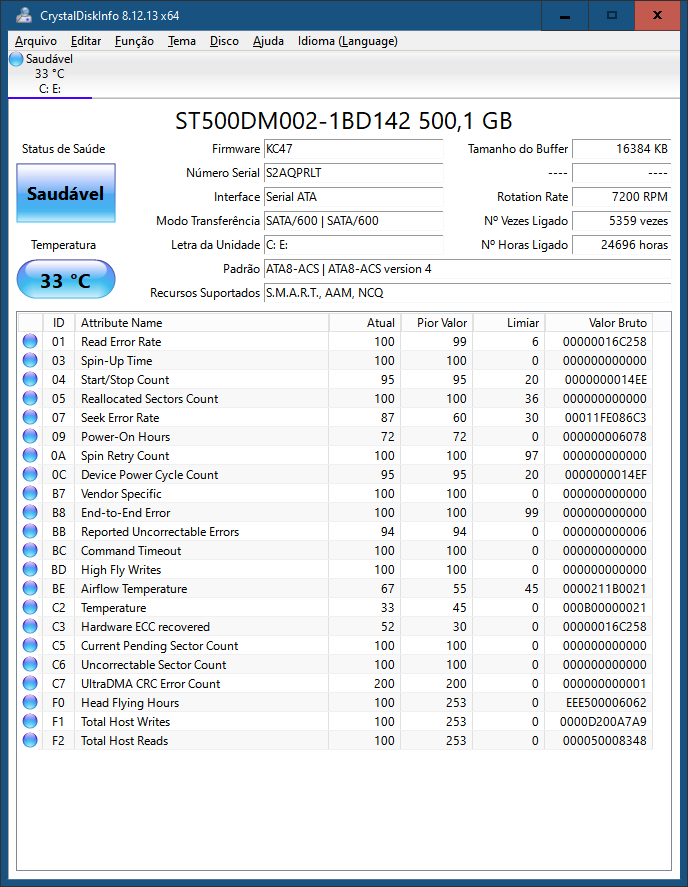This screenshot has width=688, height=887.
Task: Click status orb for Spin Retry Count row
Action: pos(30,455)
